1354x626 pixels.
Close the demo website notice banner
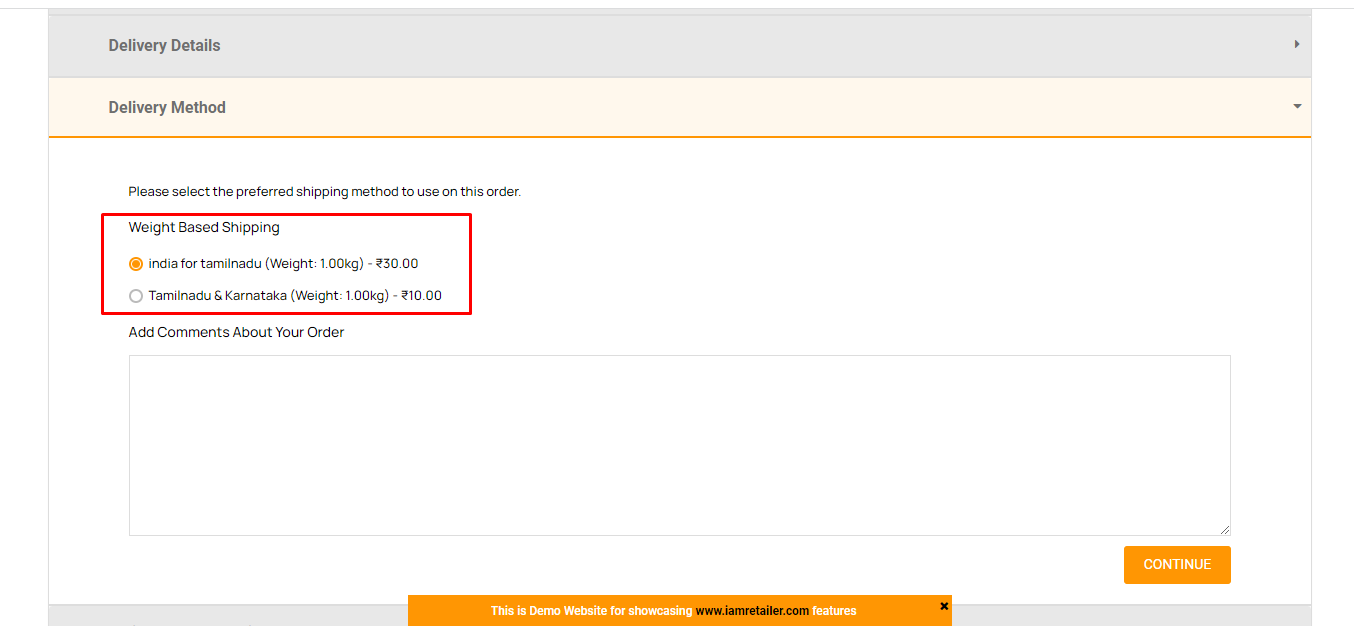(x=944, y=606)
